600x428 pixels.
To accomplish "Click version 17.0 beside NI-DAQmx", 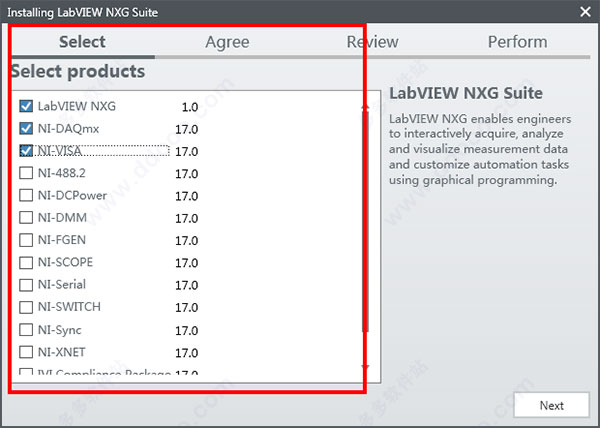I will (187, 129).
